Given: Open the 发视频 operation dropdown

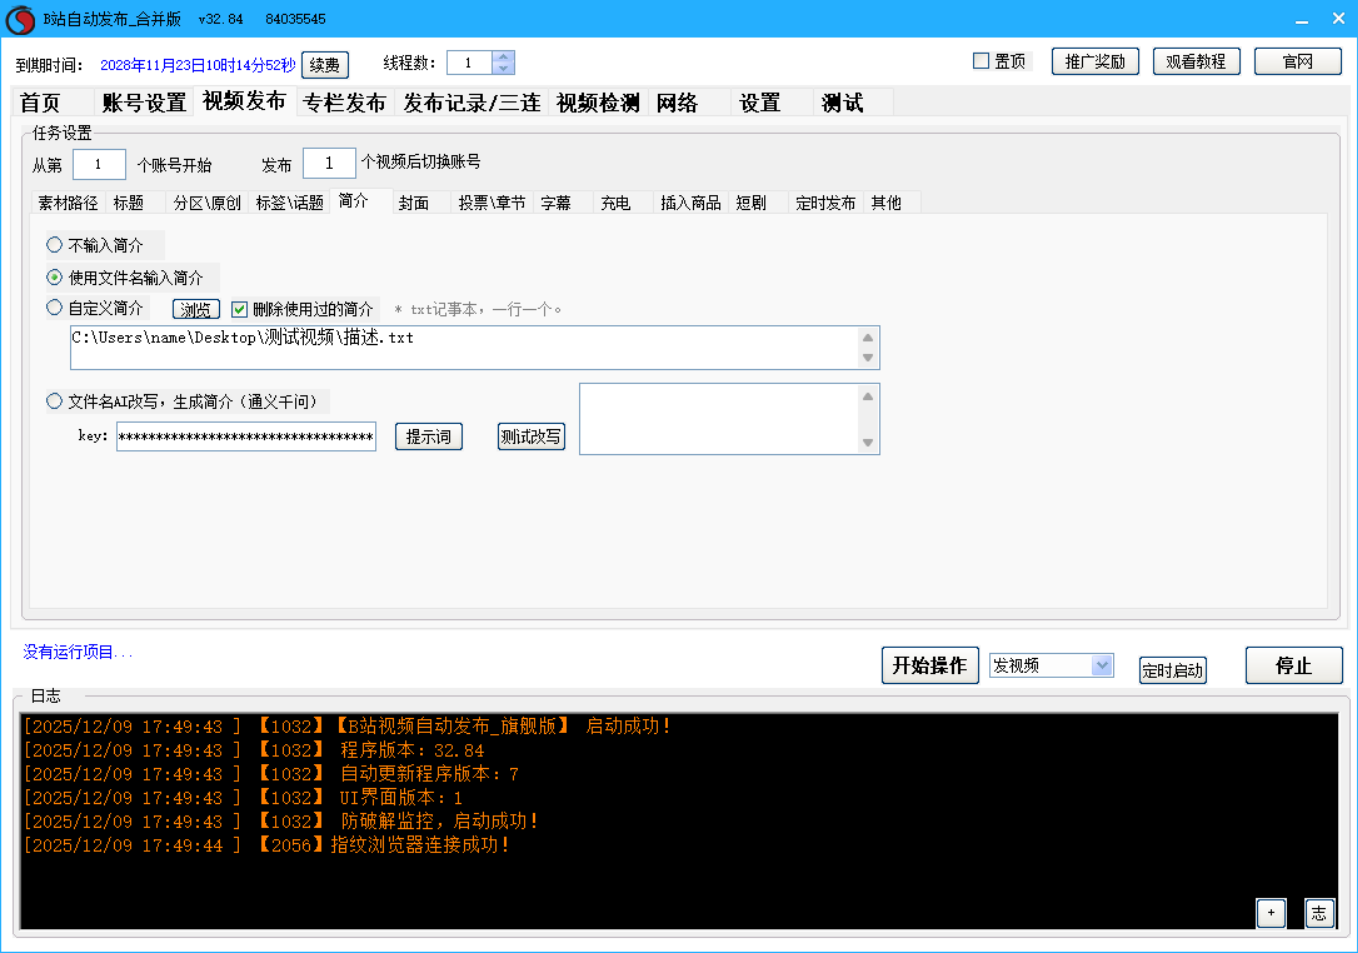Looking at the screenshot, I should pyautogui.click(x=1101, y=666).
